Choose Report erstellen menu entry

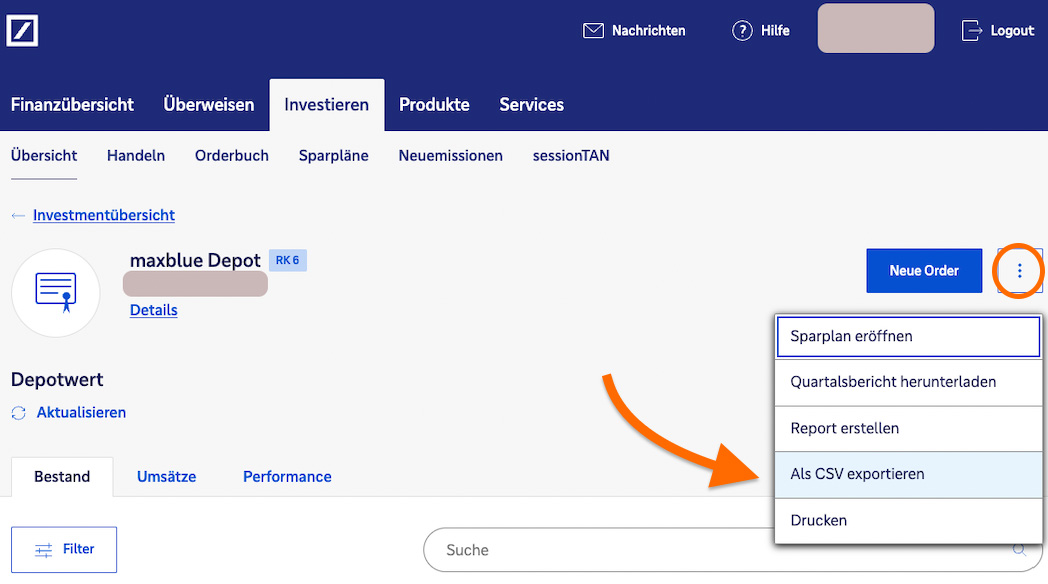[x=908, y=428]
